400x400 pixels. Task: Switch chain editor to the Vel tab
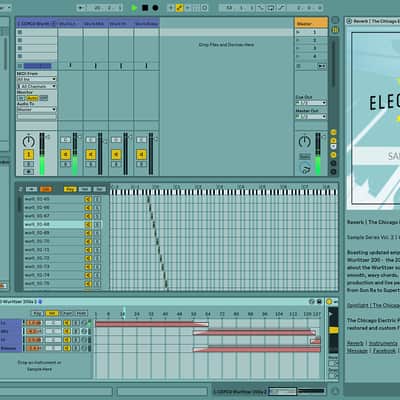85,189
